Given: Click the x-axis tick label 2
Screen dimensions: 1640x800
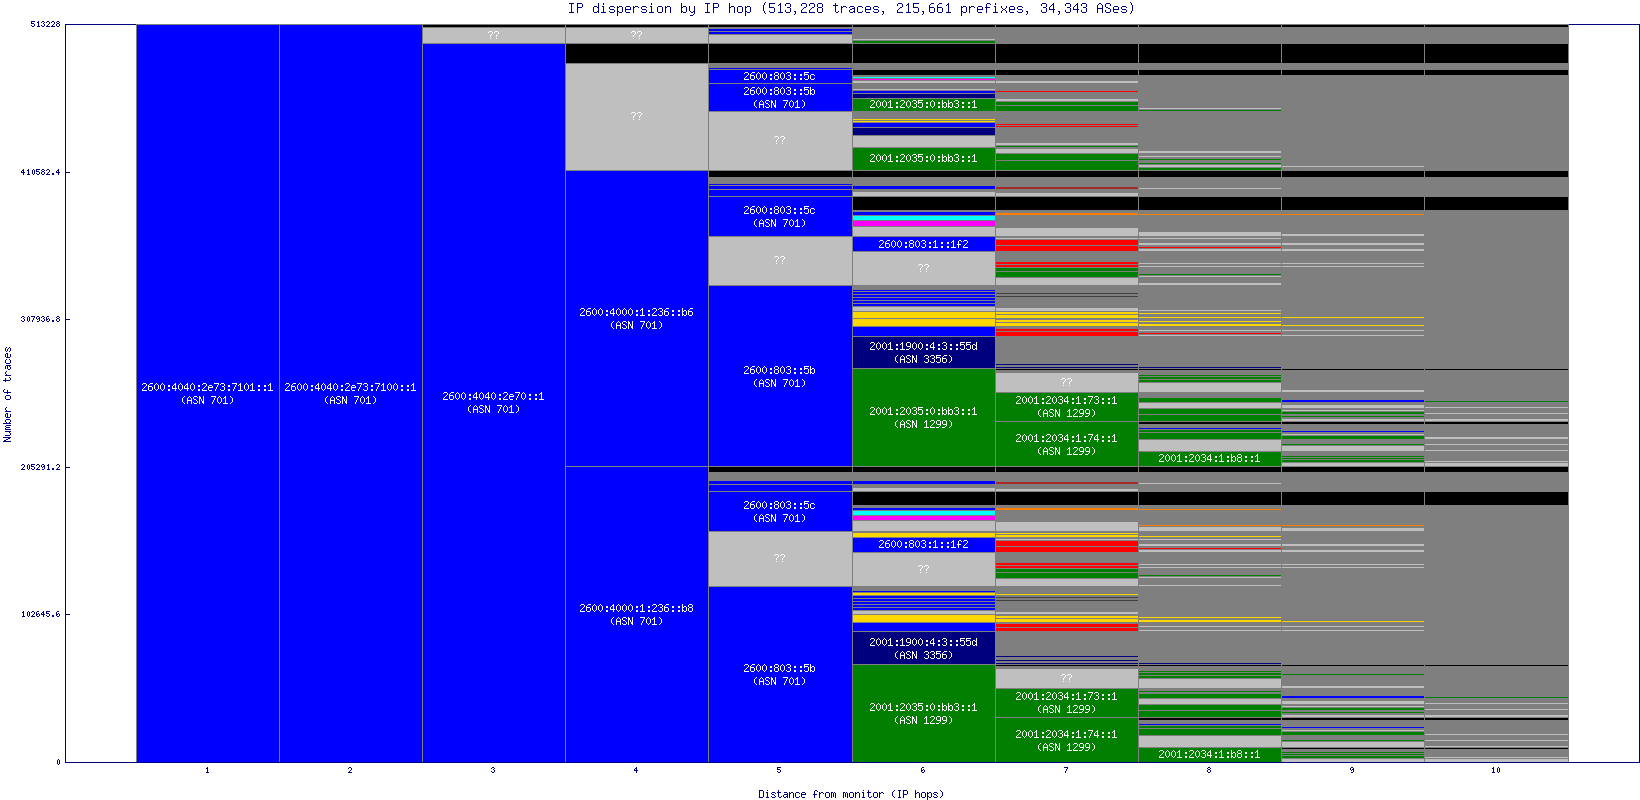Looking at the screenshot, I should pyautogui.click(x=350, y=770).
